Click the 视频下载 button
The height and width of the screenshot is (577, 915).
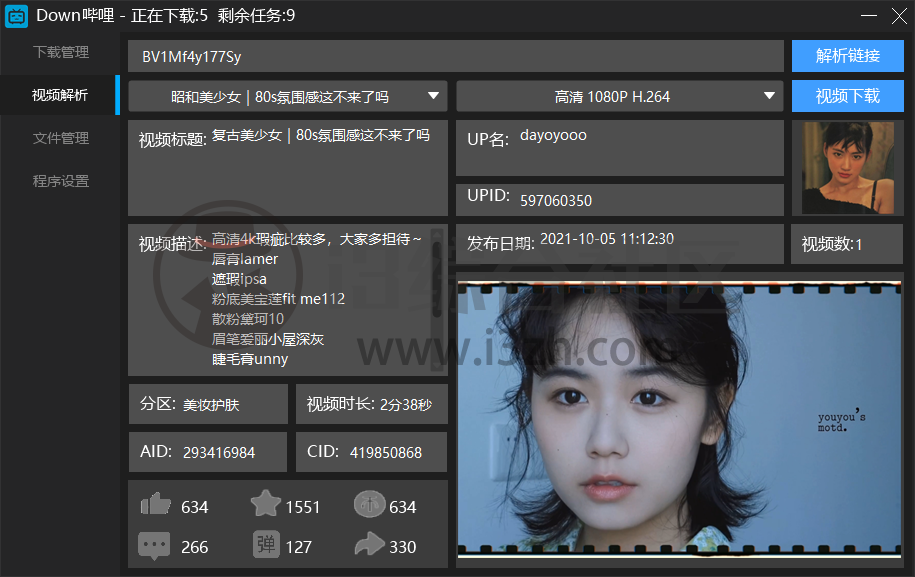[x=847, y=96]
